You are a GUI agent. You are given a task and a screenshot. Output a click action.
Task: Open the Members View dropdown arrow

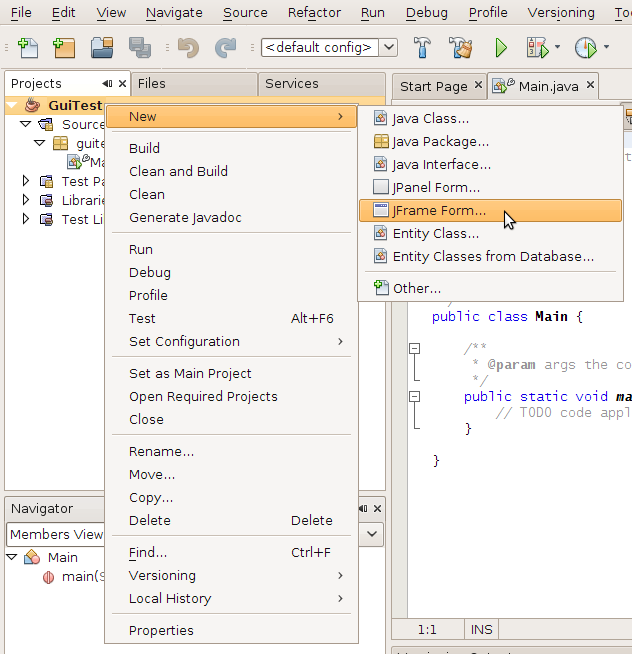tap(372, 534)
